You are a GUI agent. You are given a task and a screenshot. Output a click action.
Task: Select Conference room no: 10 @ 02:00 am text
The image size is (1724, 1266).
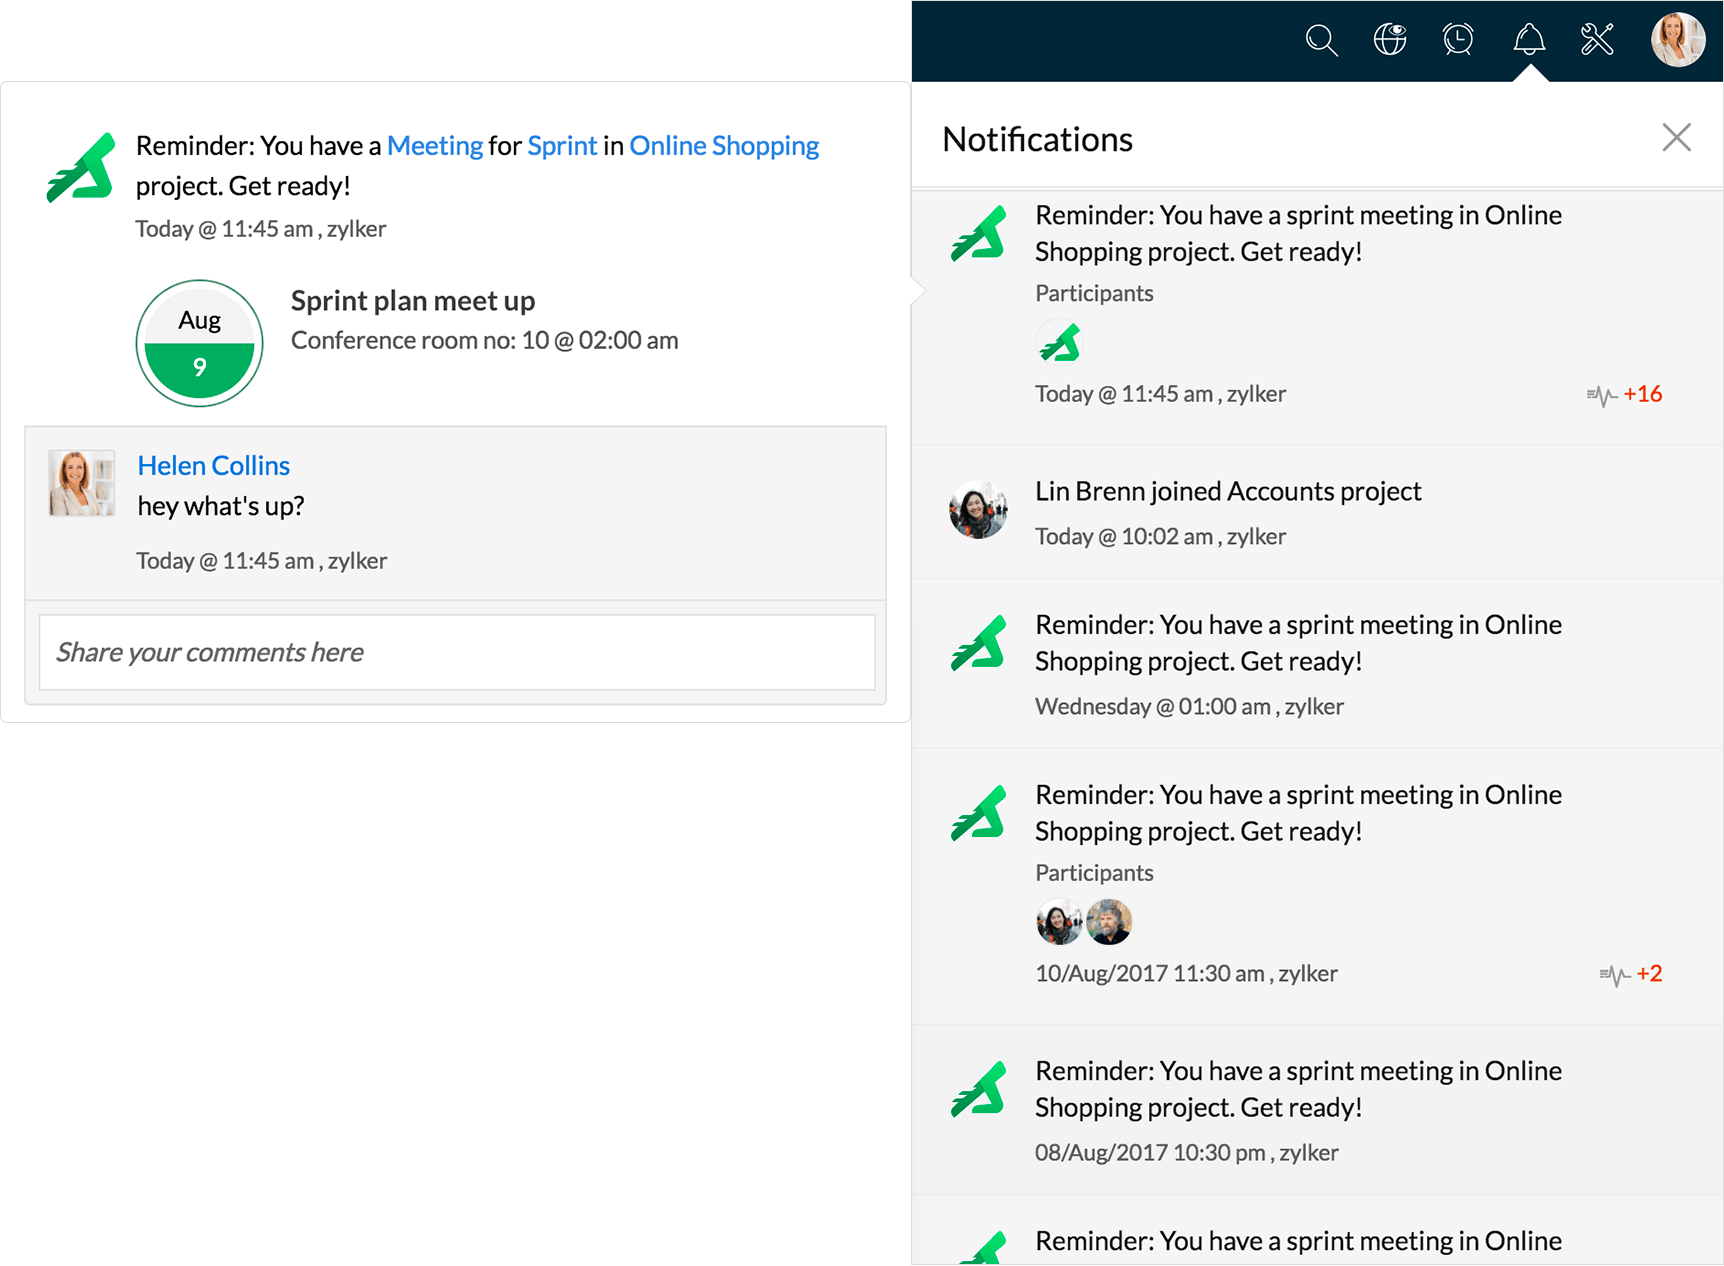[485, 341]
